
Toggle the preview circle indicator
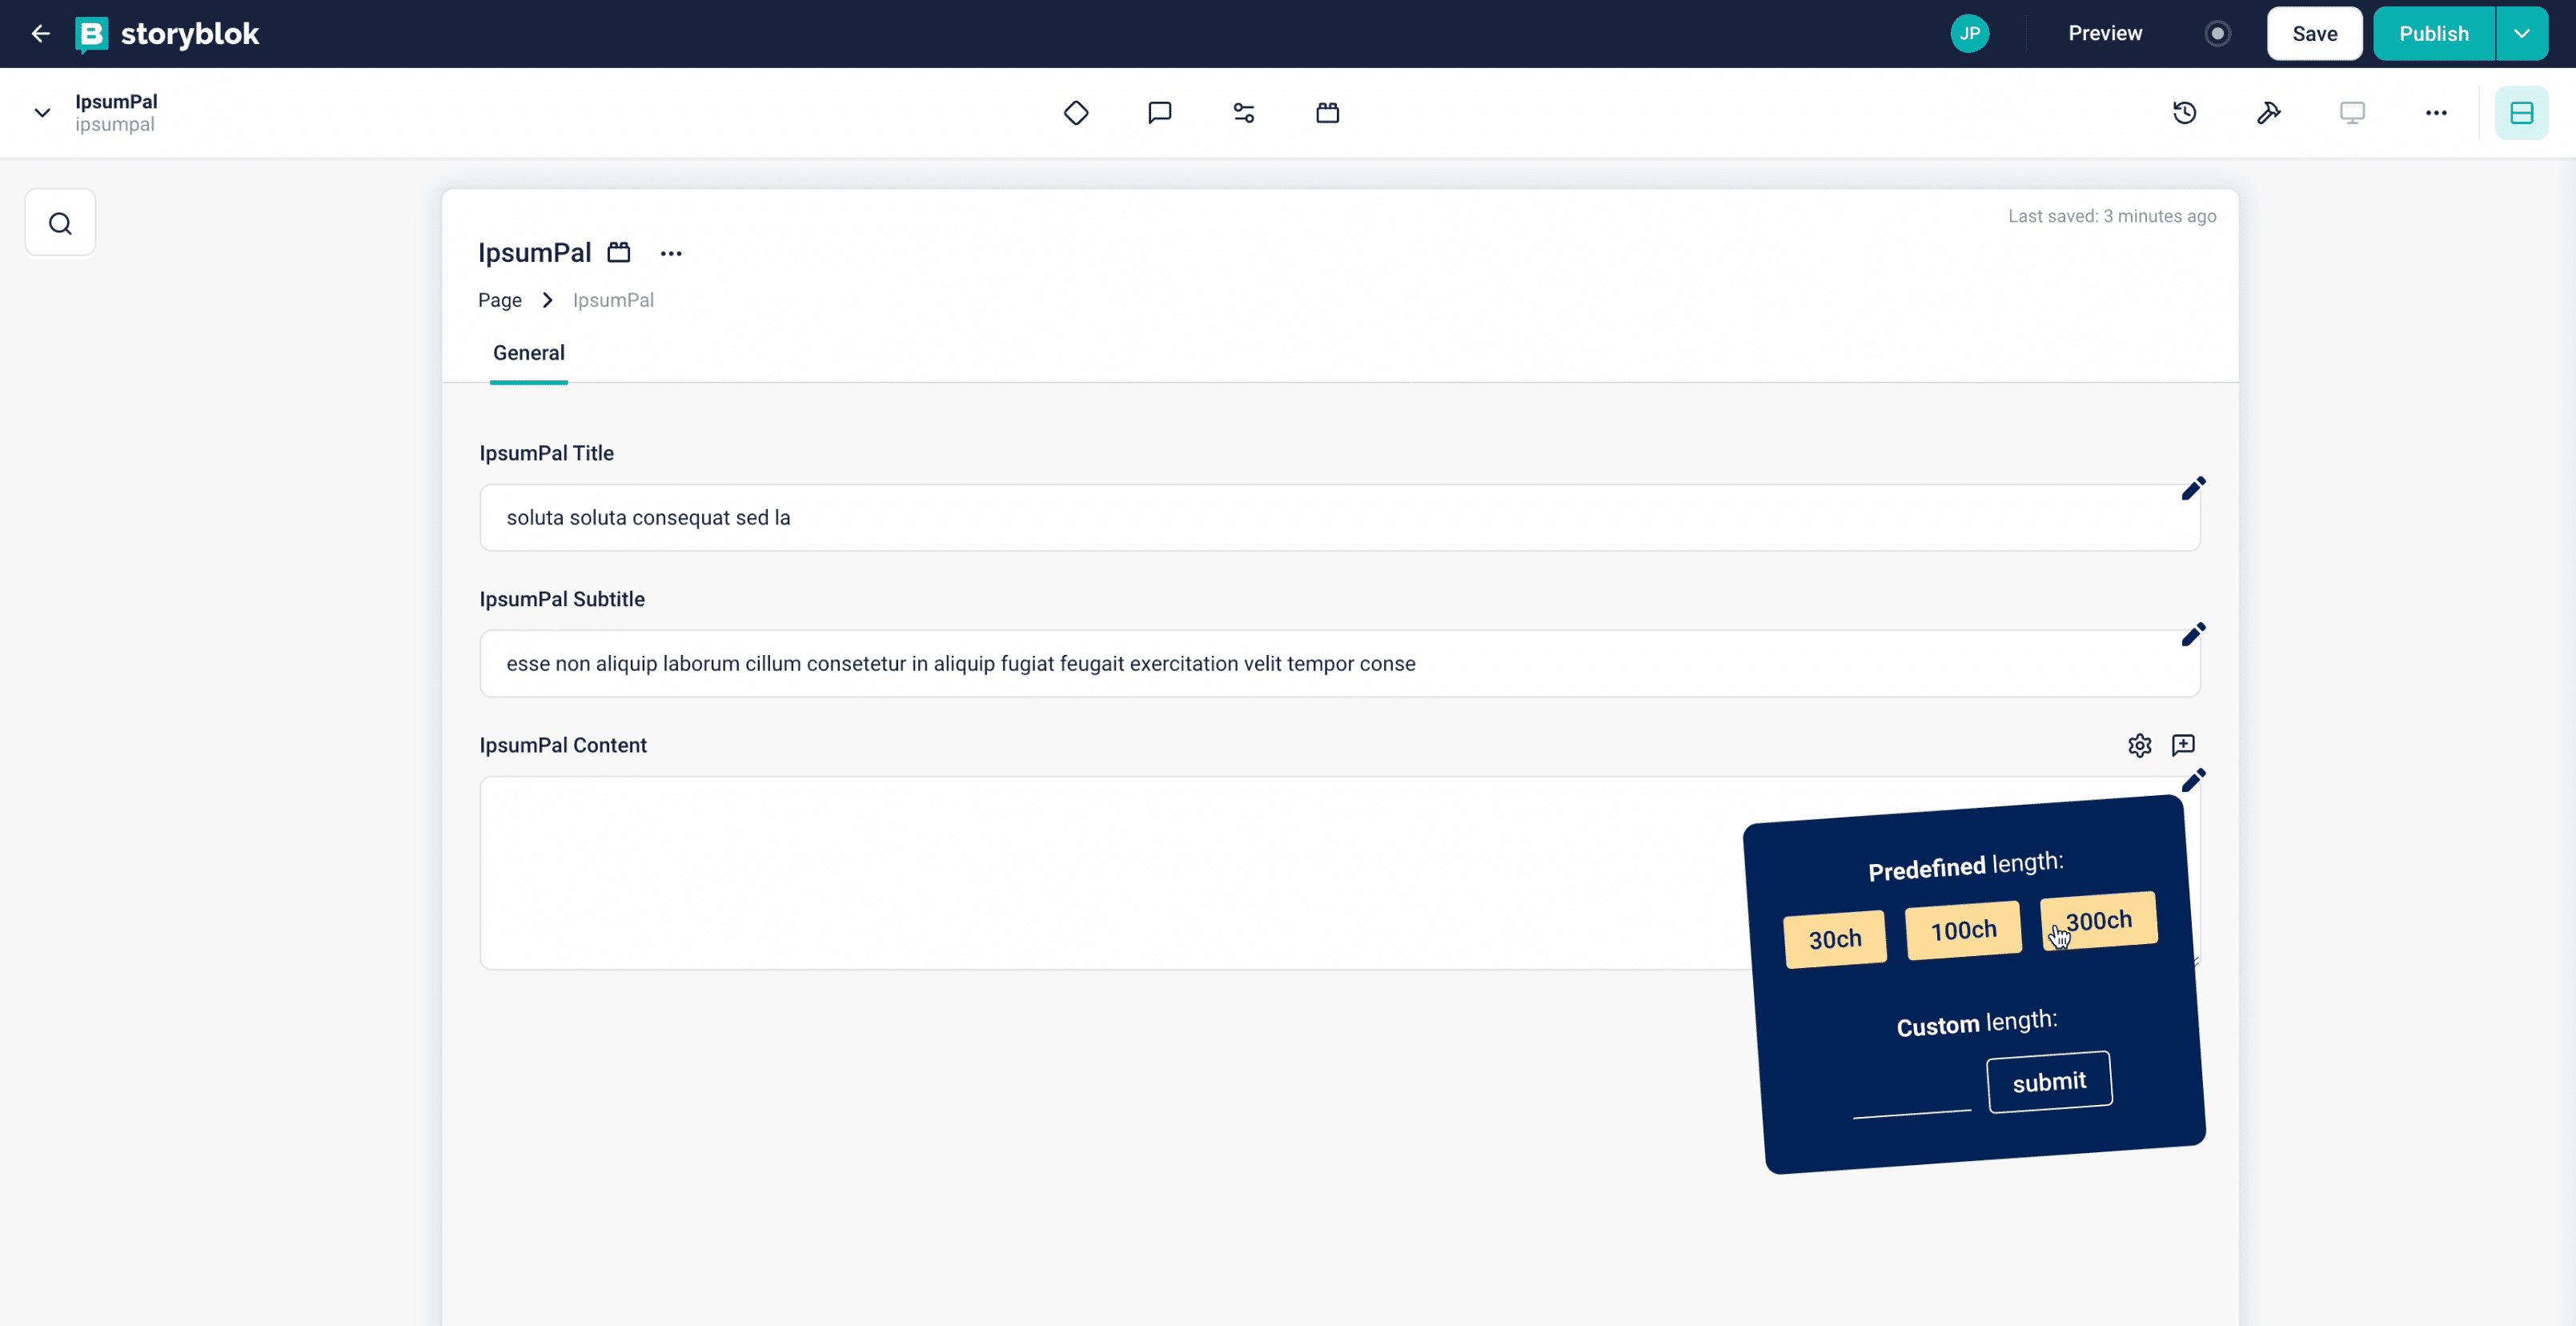[2217, 33]
